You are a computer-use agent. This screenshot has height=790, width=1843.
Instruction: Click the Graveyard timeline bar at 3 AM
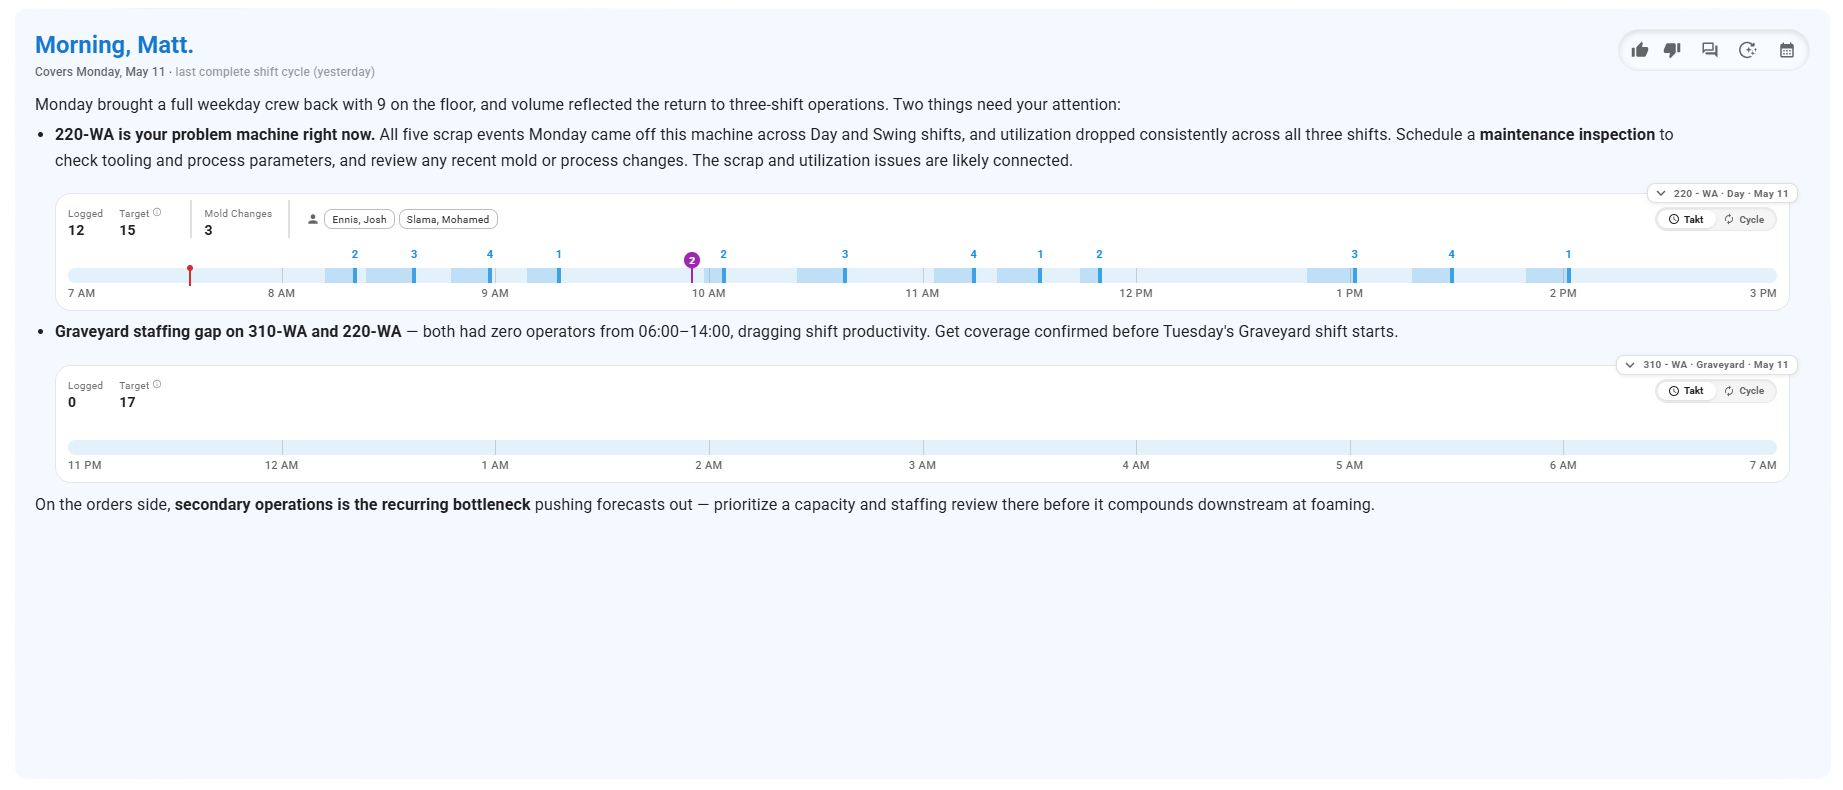click(x=923, y=447)
